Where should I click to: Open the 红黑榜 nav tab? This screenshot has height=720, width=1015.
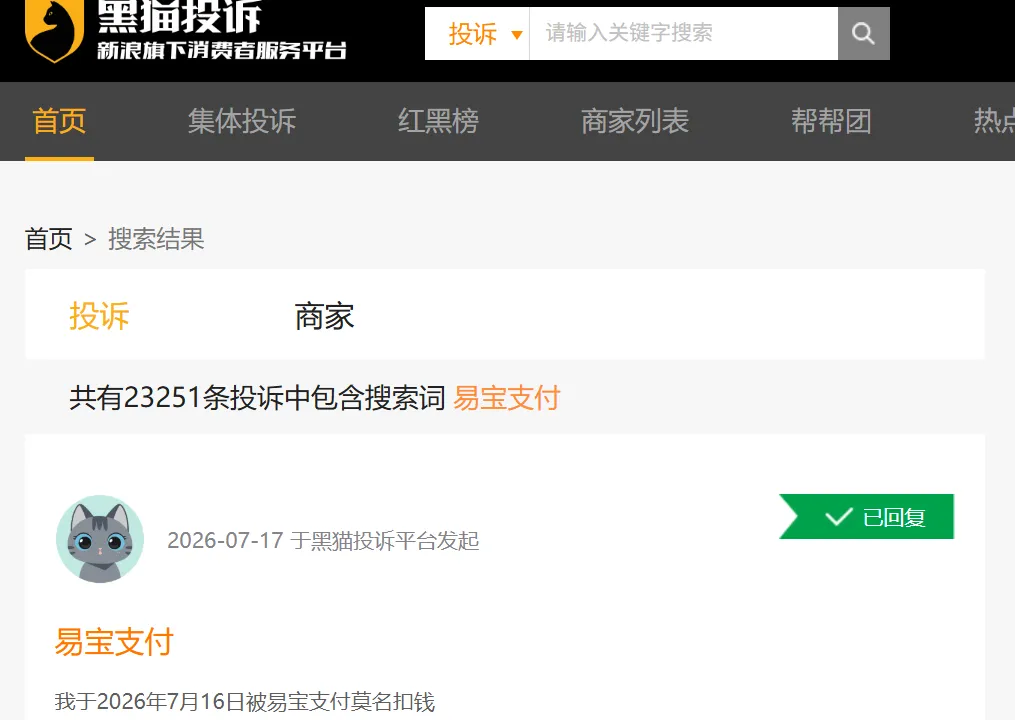pyautogui.click(x=438, y=121)
